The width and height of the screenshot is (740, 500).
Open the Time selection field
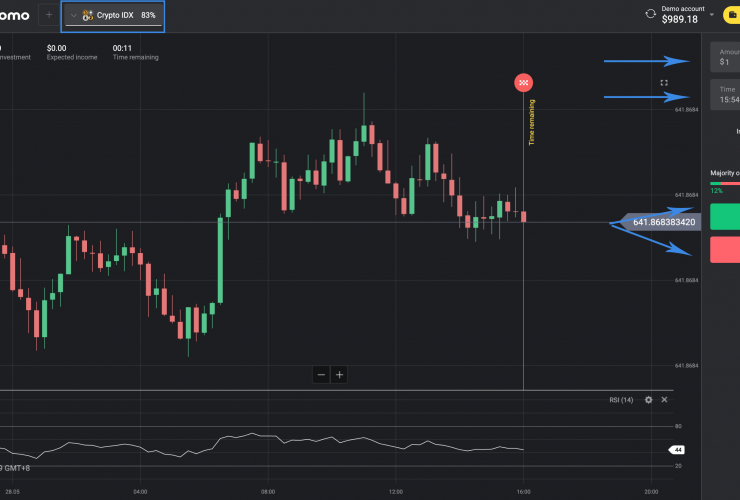725,95
